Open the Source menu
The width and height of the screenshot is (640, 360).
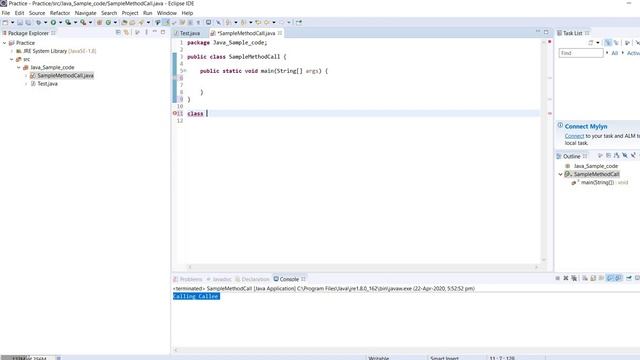[x=37, y=13]
